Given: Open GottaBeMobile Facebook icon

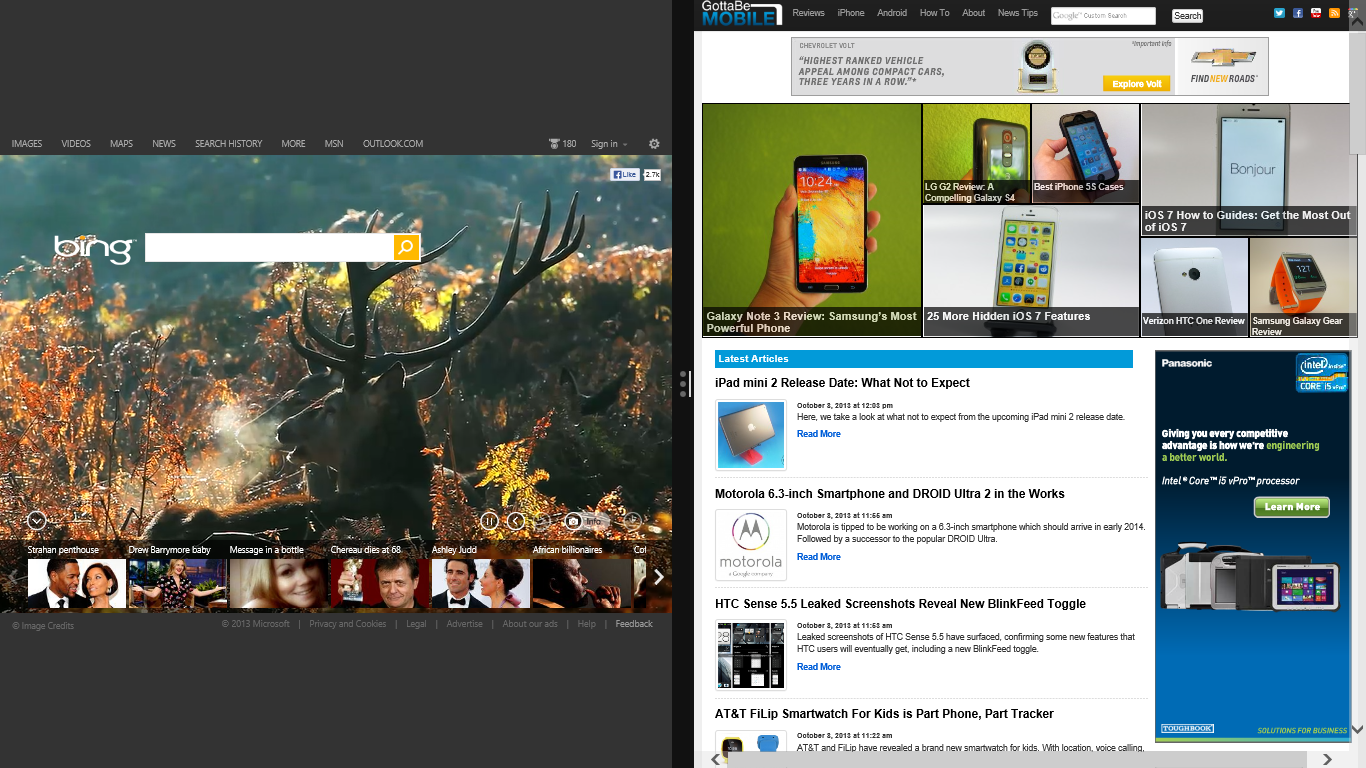Looking at the screenshot, I should [x=1298, y=13].
